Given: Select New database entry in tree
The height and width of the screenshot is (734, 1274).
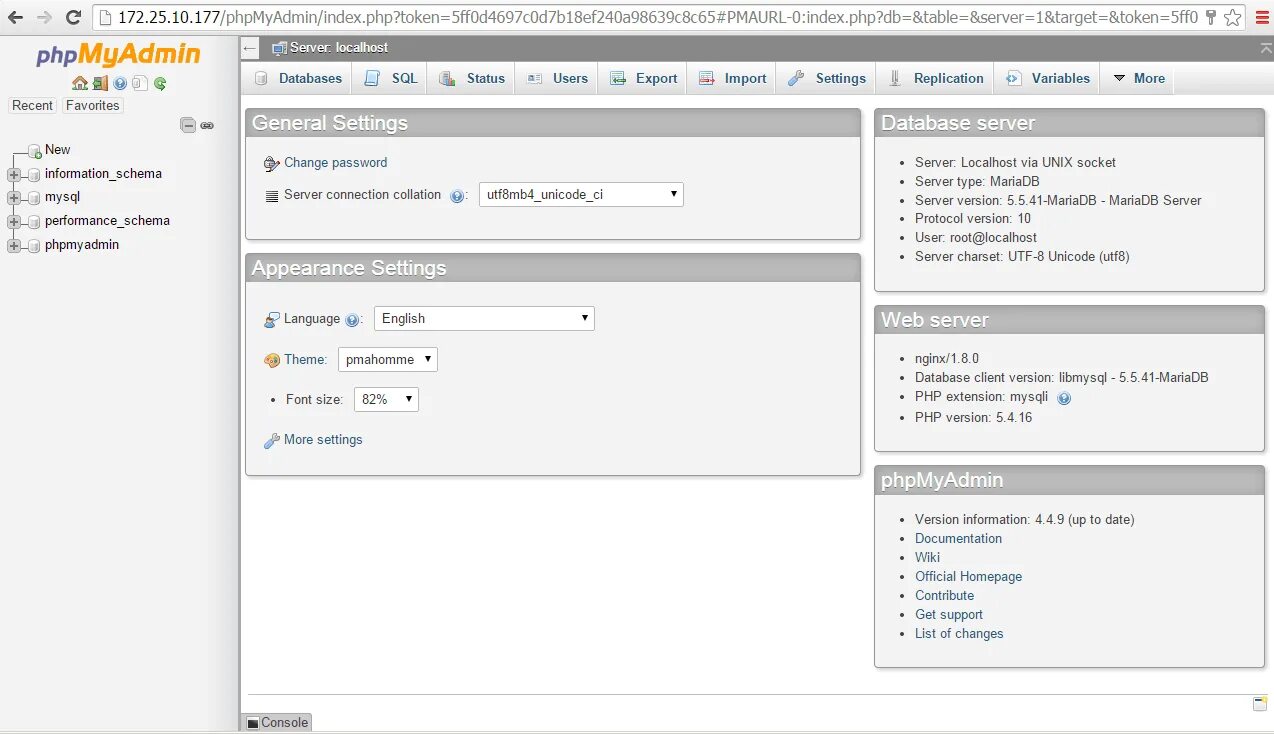Looking at the screenshot, I should 57,150.
